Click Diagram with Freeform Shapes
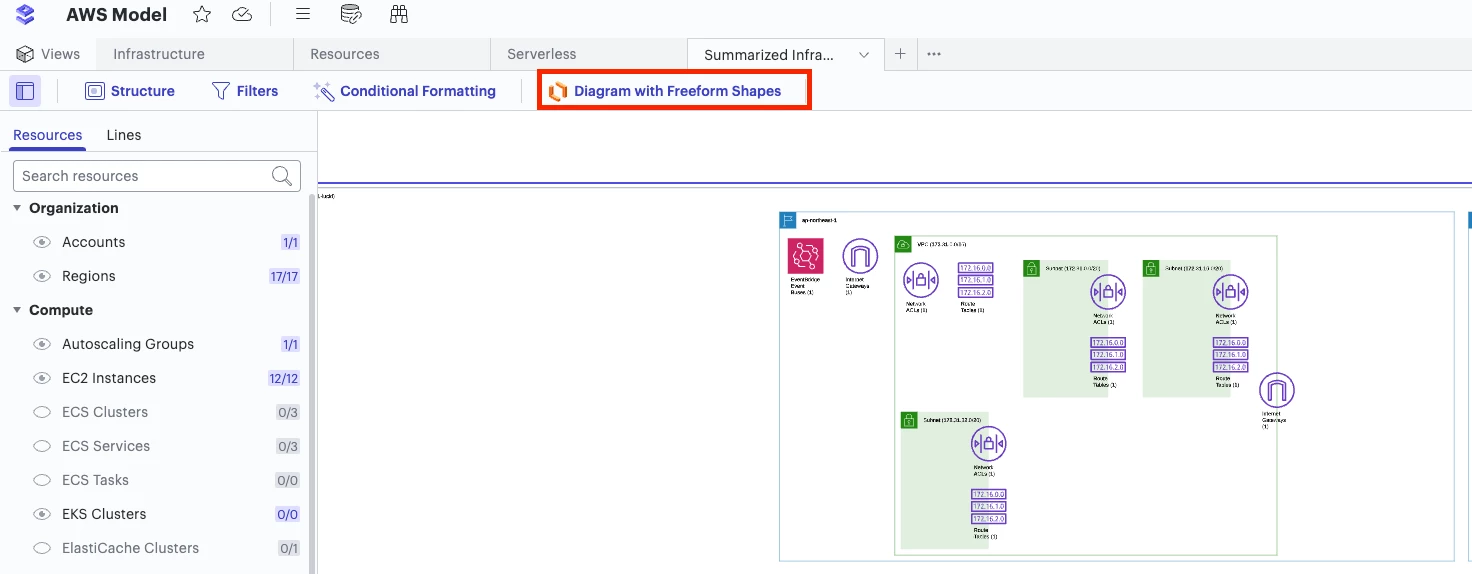The width and height of the screenshot is (1472, 574). coord(665,91)
